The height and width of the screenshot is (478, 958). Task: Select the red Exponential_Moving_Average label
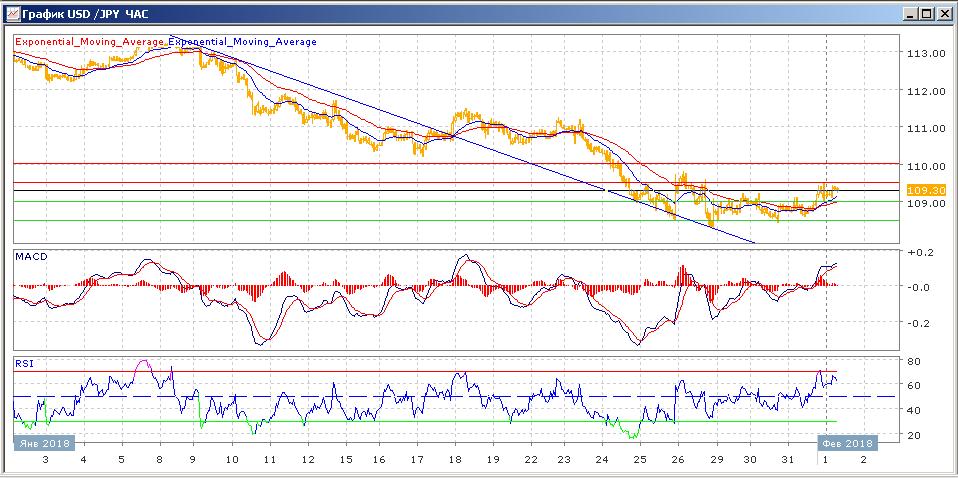click(x=89, y=42)
